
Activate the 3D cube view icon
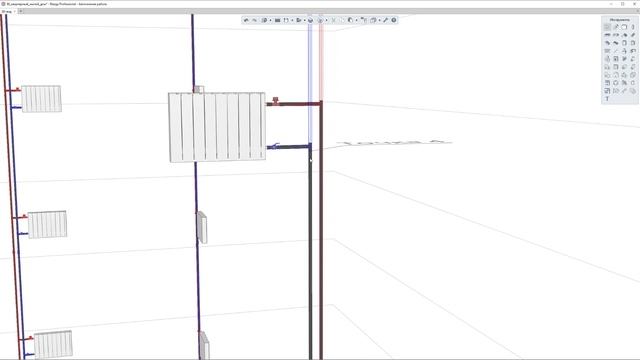pyautogui.click(x=310, y=20)
